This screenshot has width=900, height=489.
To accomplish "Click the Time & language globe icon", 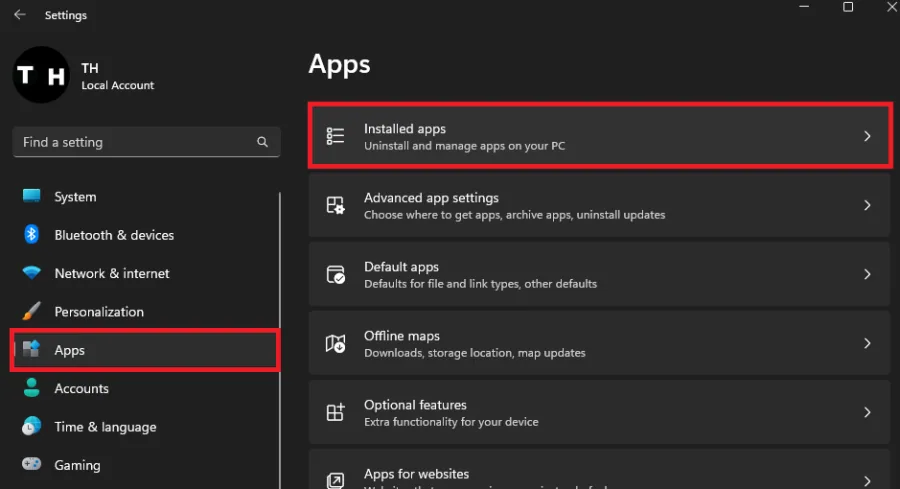I will [x=32, y=426].
